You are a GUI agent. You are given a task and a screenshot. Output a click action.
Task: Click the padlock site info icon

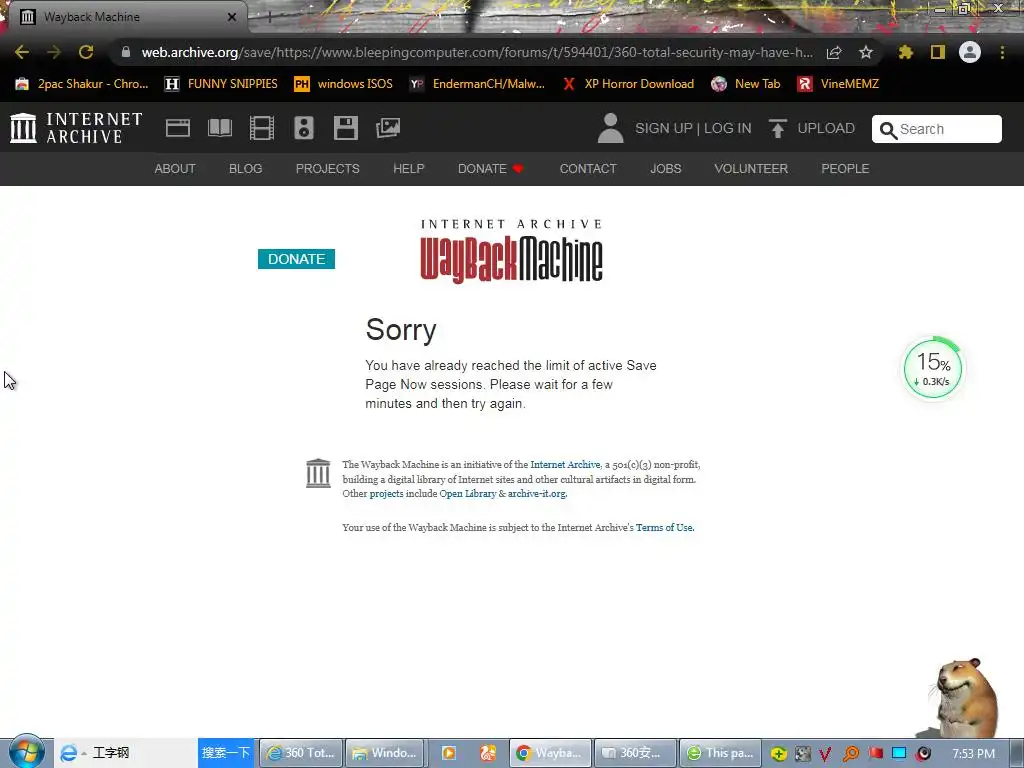point(126,52)
